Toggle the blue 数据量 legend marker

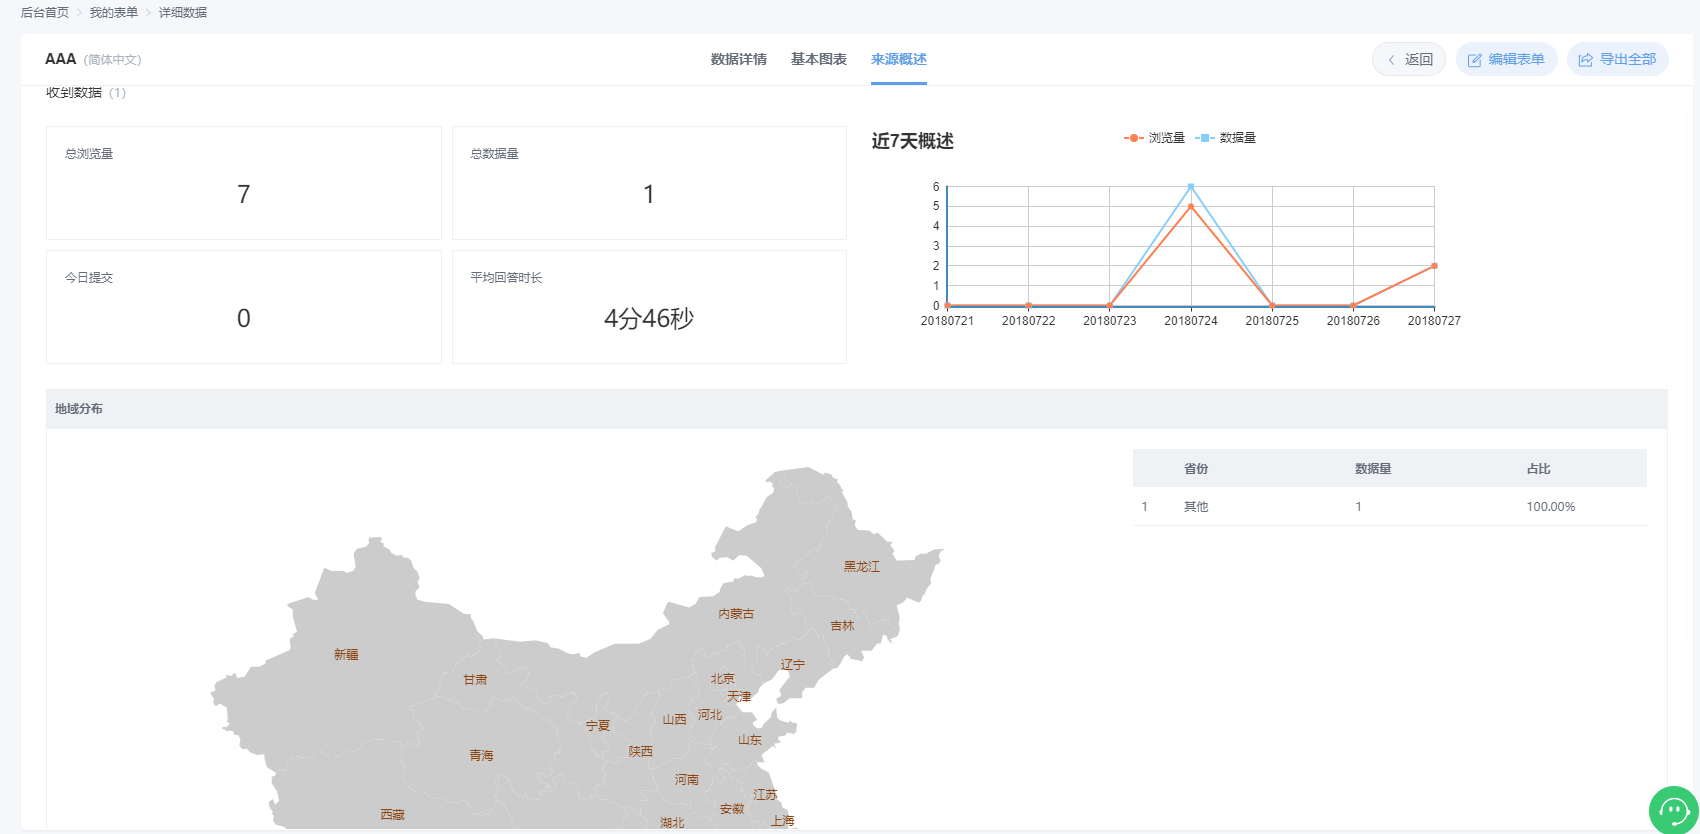pos(1204,138)
